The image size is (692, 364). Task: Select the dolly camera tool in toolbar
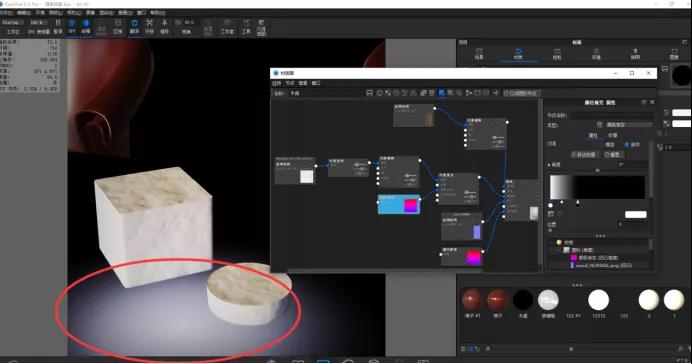[x=164, y=26]
